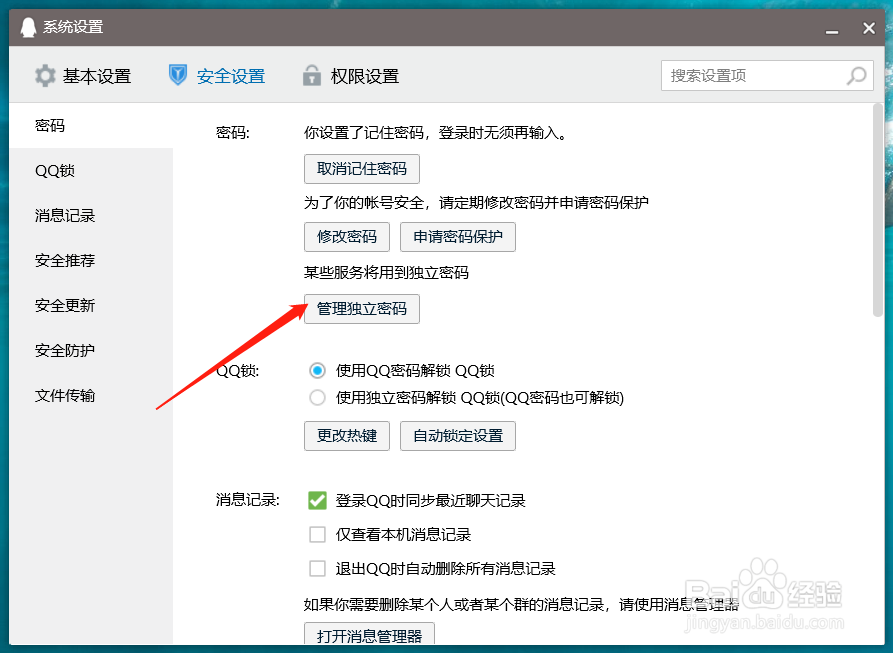This screenshot has width=893, height=653.
Task: Select 文件传输 in the left sidebar
Action: pyautogui.click(x=91, y=396)
